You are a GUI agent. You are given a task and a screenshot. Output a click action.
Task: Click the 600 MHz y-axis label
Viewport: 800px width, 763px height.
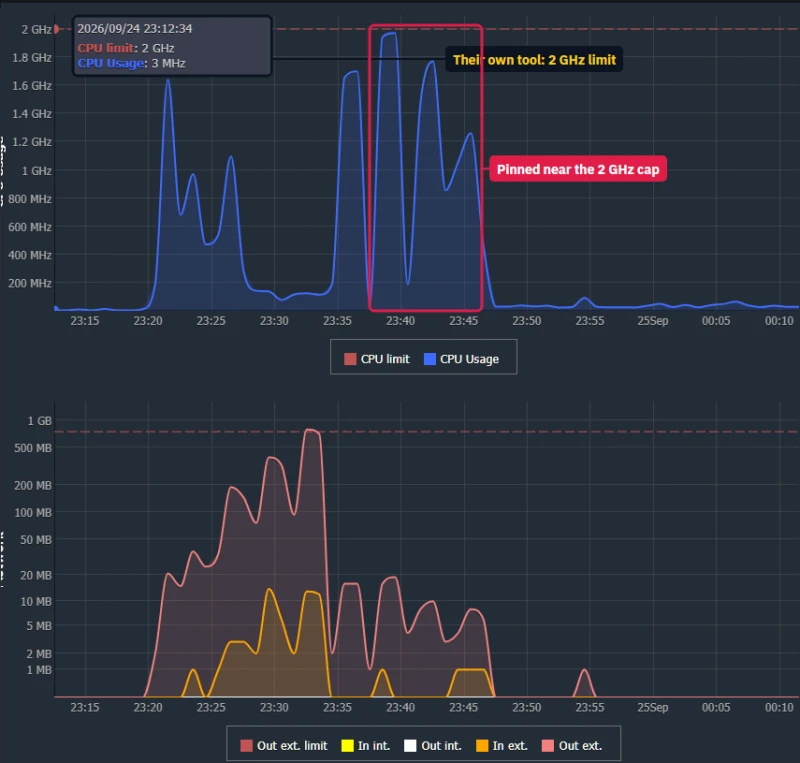pyautogui.click(x=30, y=227)
